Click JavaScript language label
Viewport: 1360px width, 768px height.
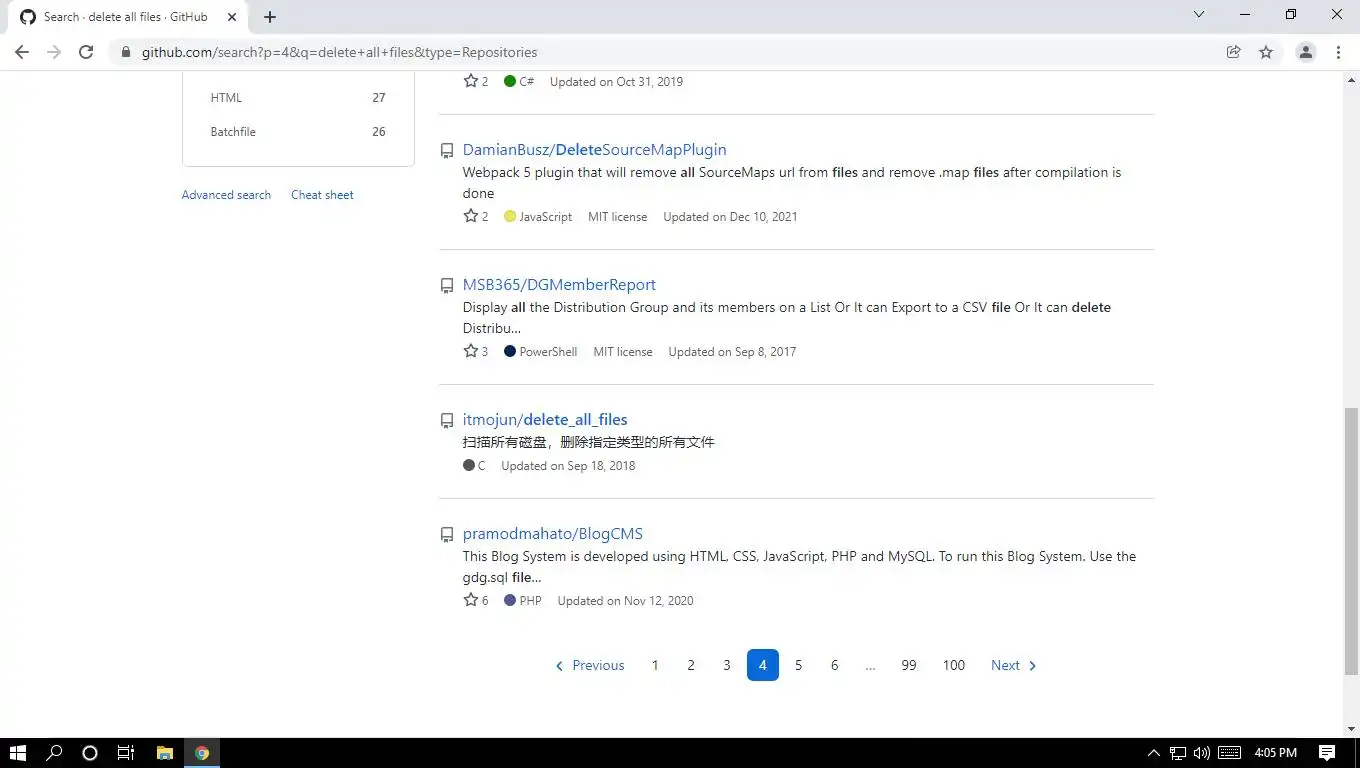point(545,217)
